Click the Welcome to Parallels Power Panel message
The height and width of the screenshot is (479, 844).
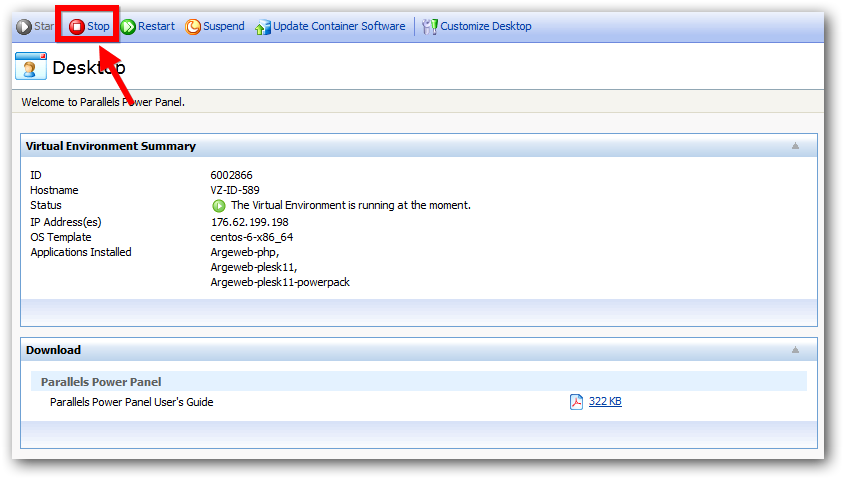pyautogui.click(x=103, y=102)
